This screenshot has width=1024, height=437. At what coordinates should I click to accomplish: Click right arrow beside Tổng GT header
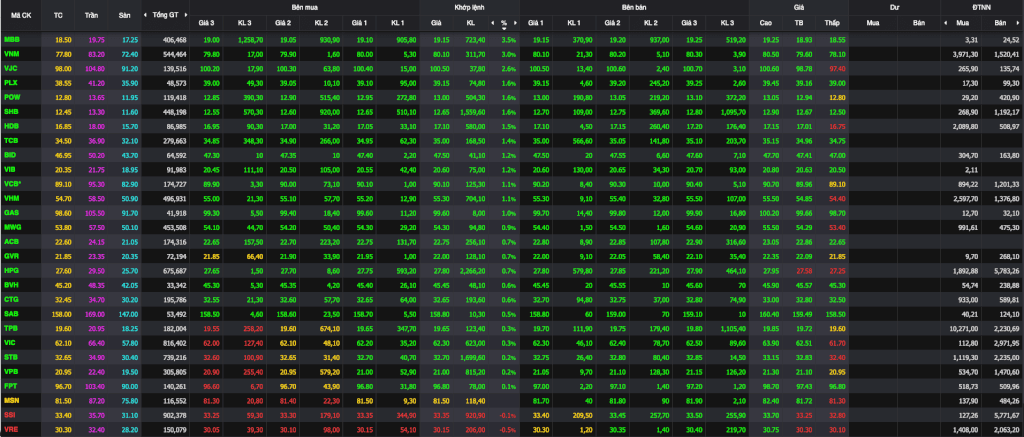pyautogui.click(x=188, y=14)
